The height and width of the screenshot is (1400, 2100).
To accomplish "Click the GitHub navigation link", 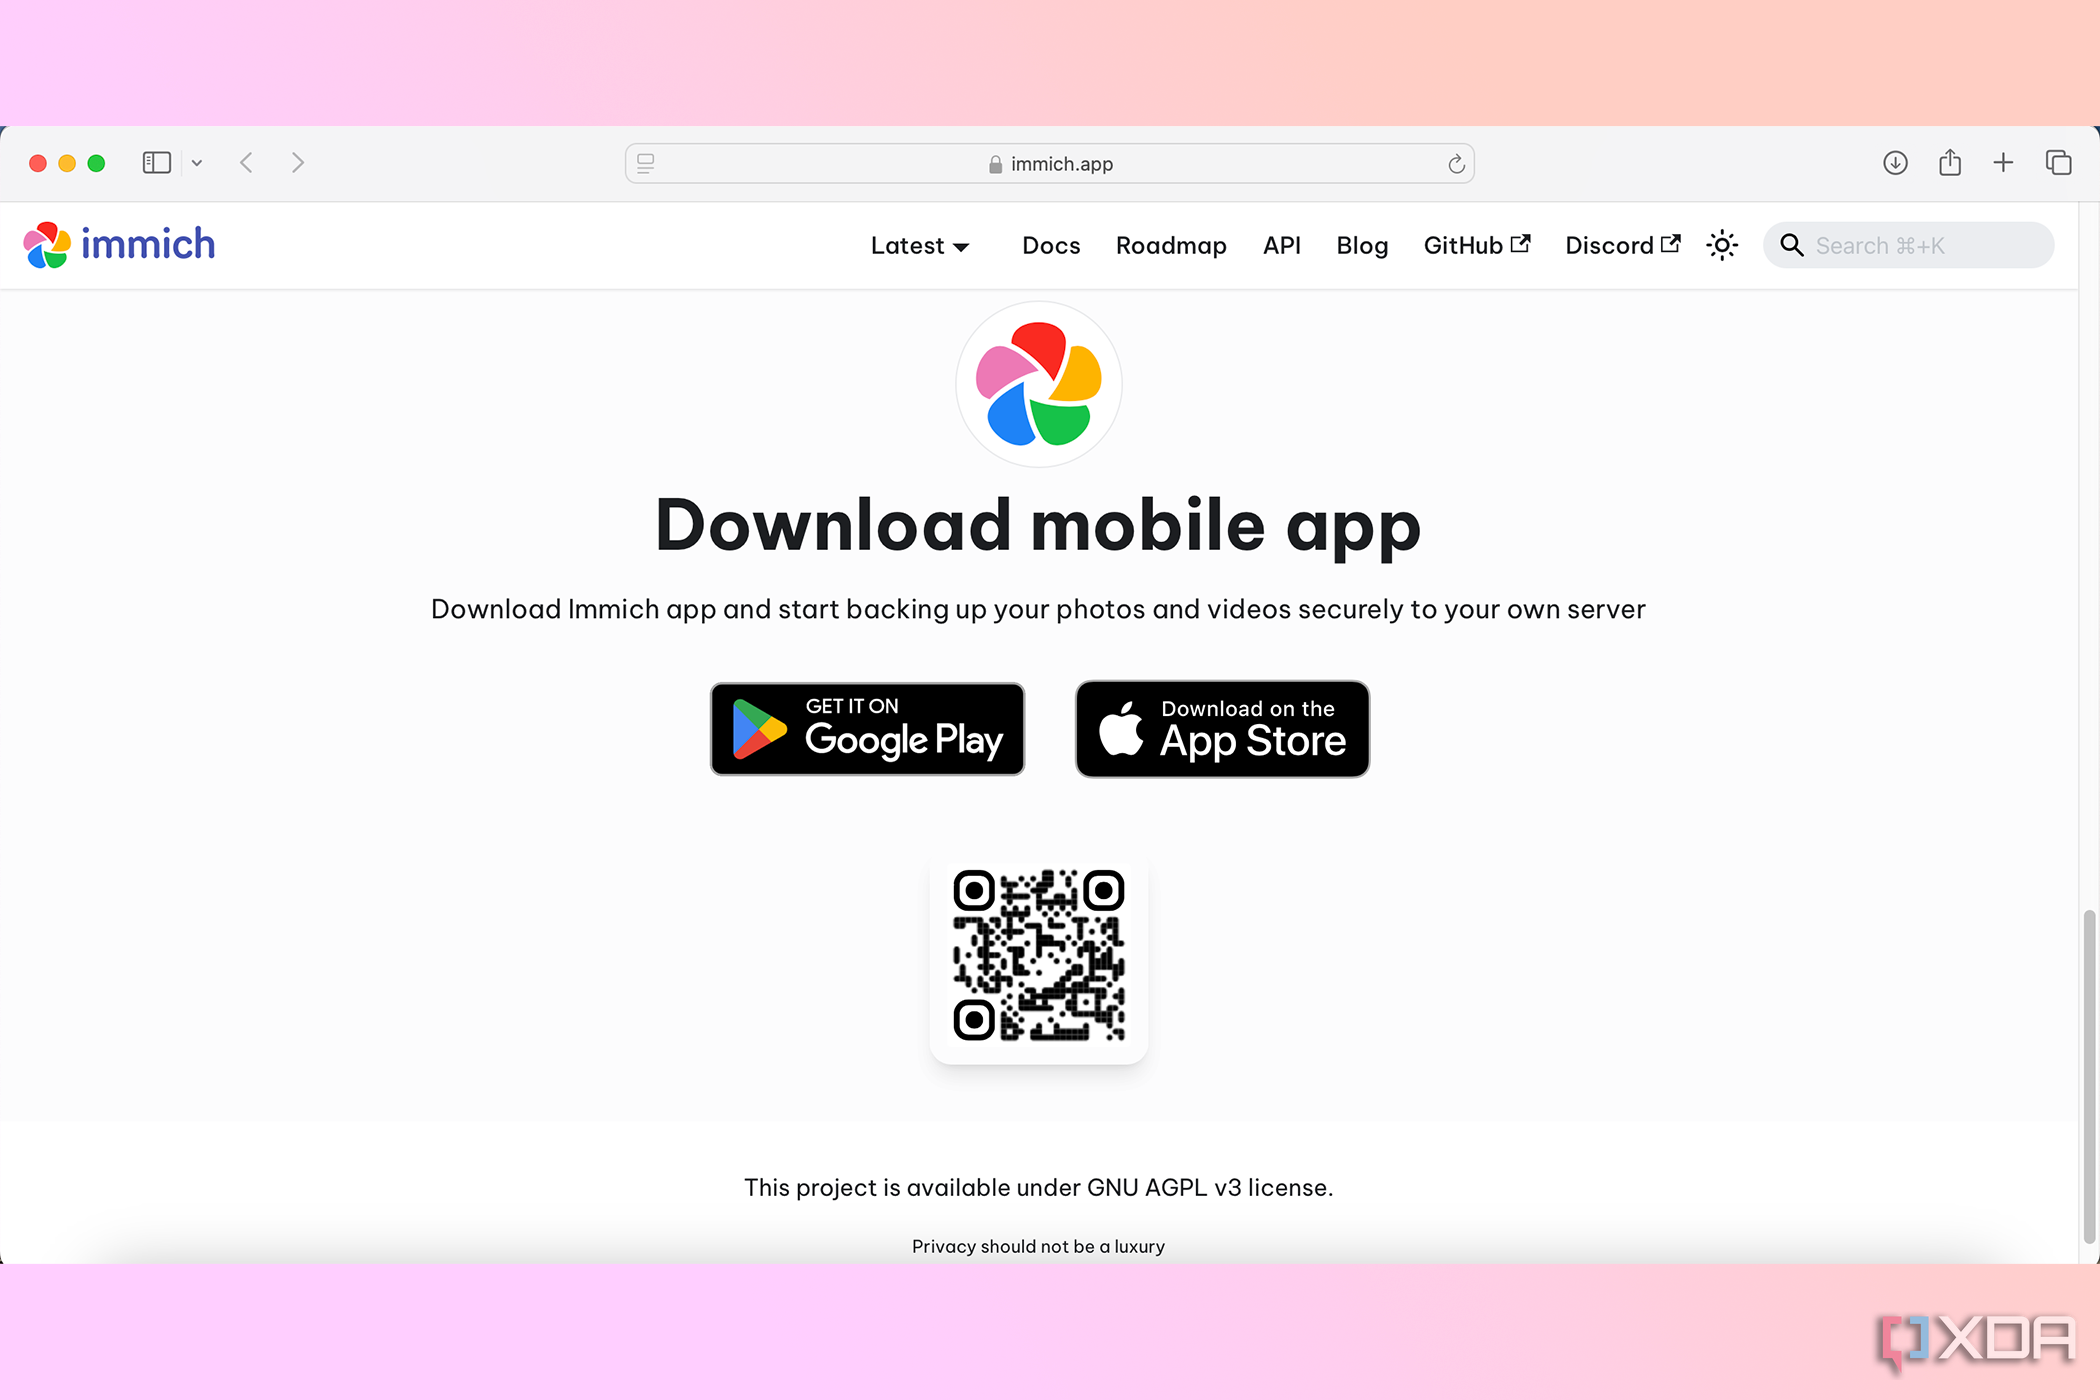I will pyautogui.click(x=1475, y=245).
